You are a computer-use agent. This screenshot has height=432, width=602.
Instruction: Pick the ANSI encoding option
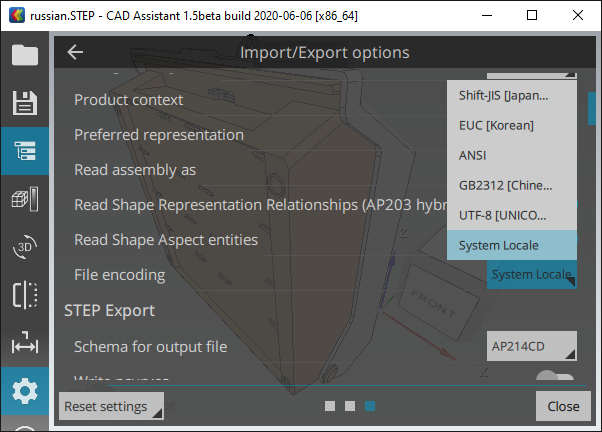pyautogui.click(x=512, y=155)
